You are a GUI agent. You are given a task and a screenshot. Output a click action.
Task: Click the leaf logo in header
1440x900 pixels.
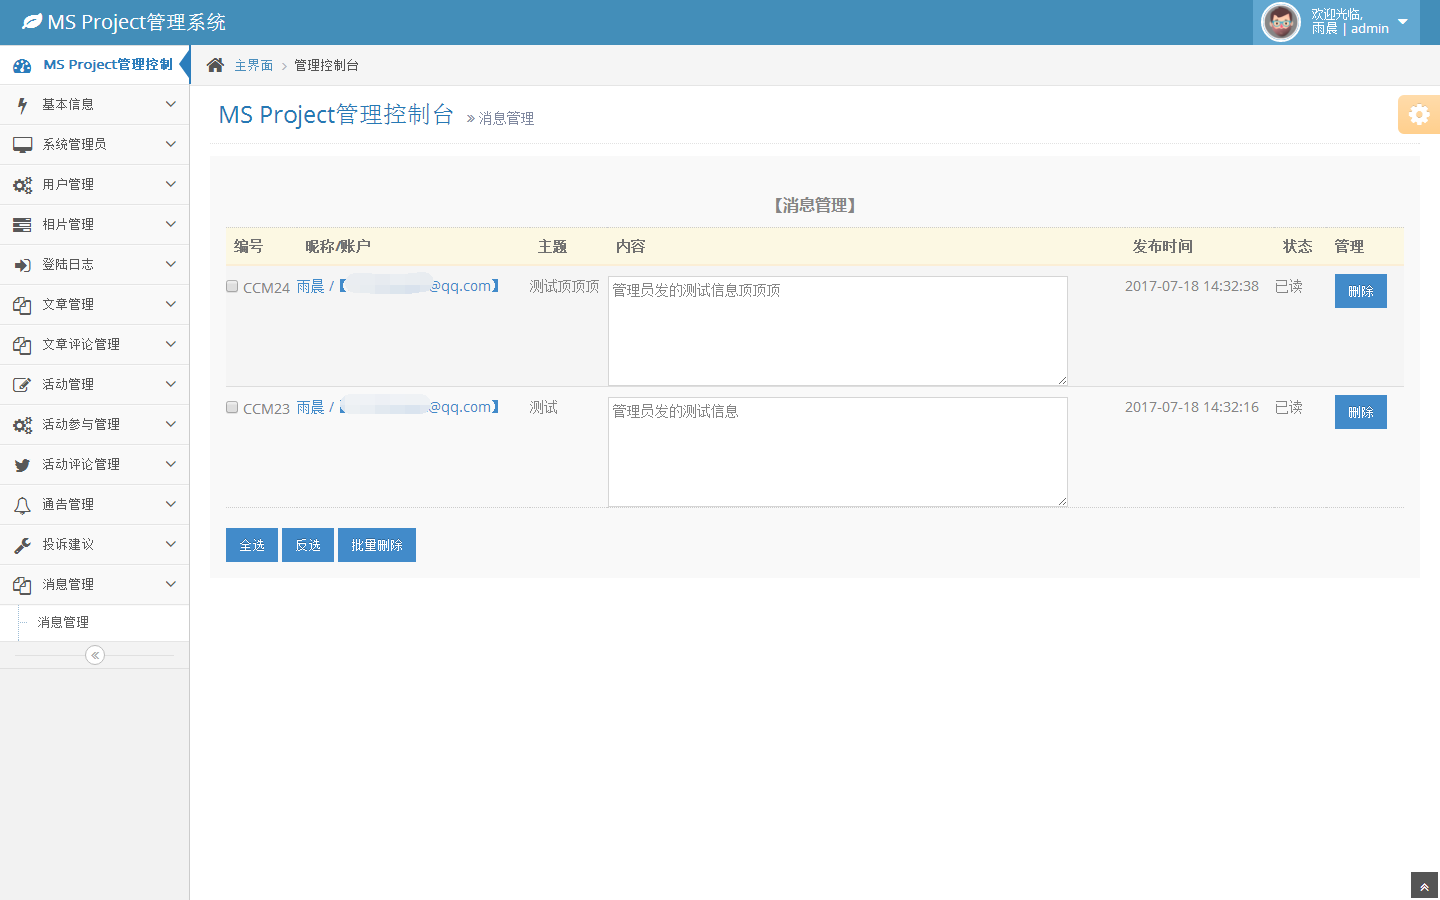(32, 21)
